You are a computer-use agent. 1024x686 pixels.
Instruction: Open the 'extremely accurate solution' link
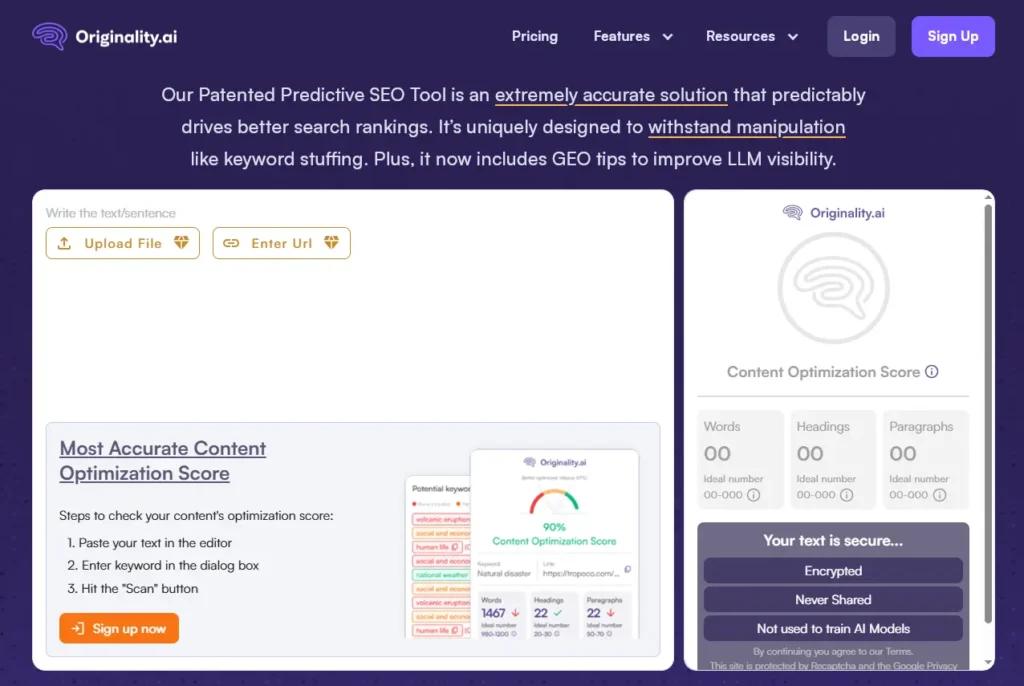click(611, 96)
